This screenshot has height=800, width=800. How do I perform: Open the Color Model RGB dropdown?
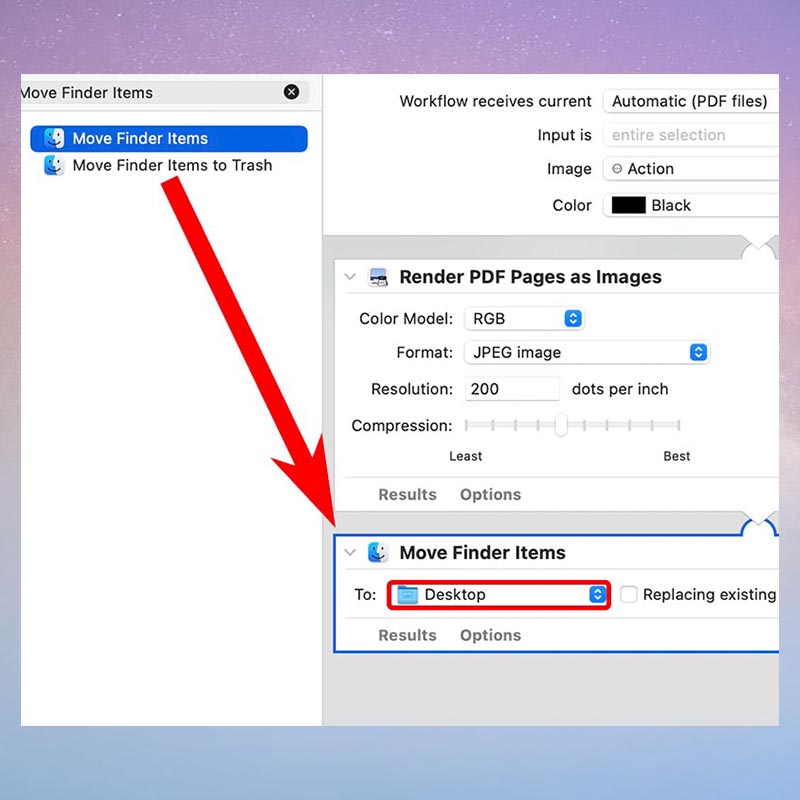(524, 318)
